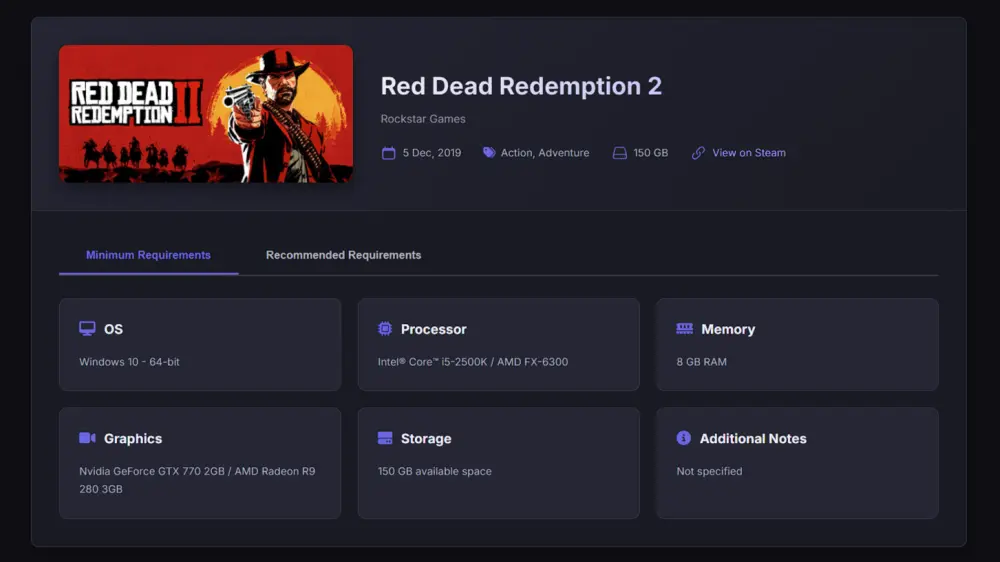Click the chain link icon beside View on Steam
The image size is (1000, 562).
click(x=699, y=153)
